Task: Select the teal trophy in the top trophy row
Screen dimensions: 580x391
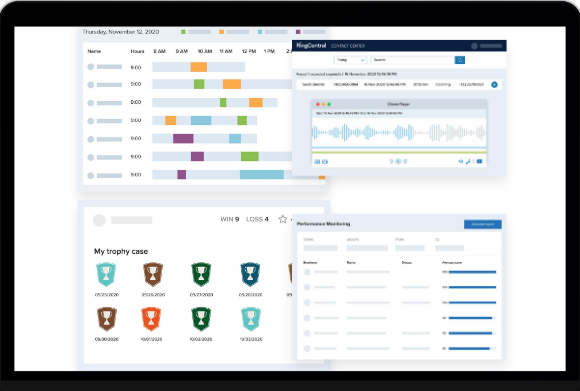Action: [106, 274]
